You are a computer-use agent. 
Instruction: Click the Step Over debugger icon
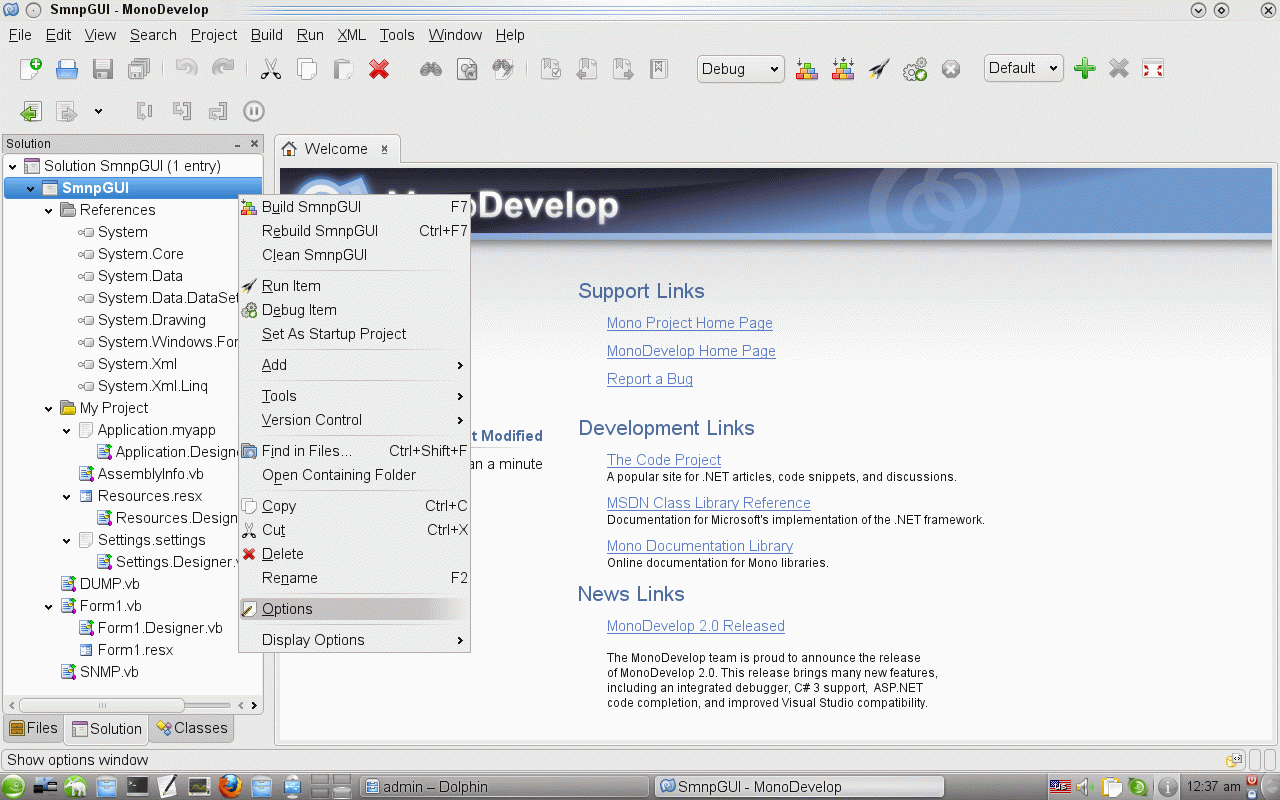point(145,111)
